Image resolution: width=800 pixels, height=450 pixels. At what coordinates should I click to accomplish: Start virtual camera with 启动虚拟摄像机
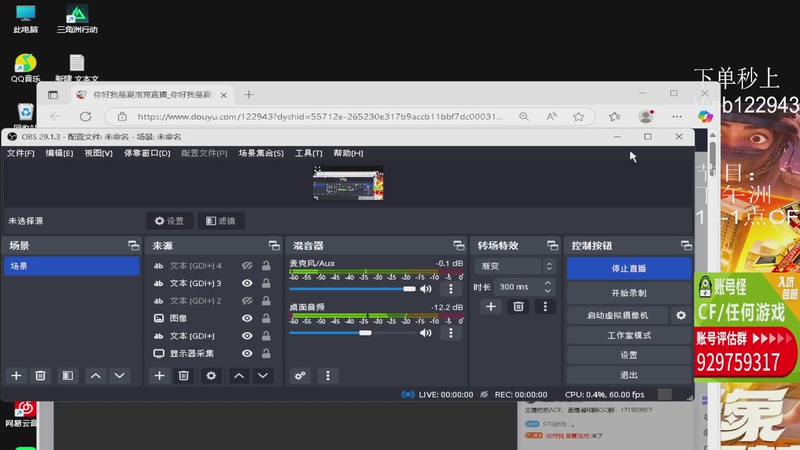(x=617, y=315)
